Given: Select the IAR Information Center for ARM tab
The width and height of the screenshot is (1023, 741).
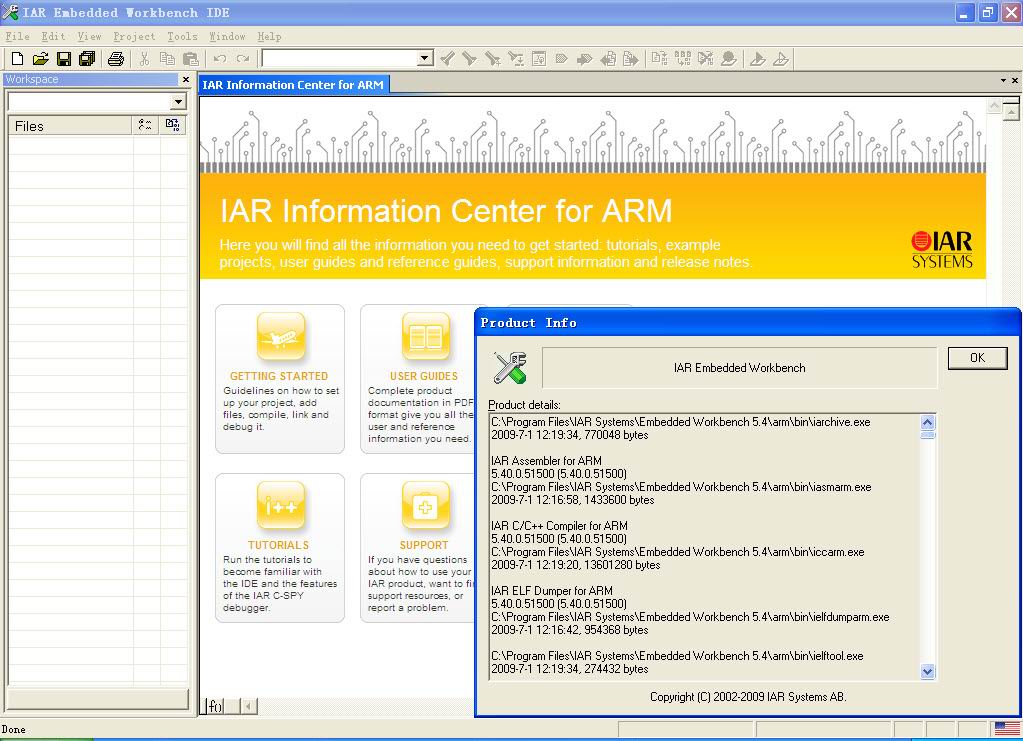Looking at the screenshot, I should click(293, 85).
